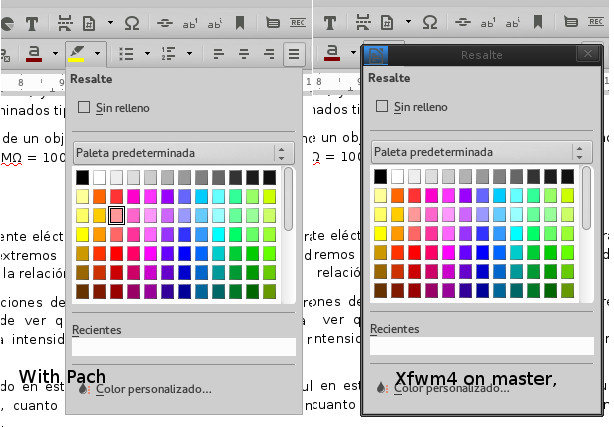Open 'Paleta predeterminada' dropdown in left panel
This screenshot has width=614, height=427.
(x=181, y=153)
